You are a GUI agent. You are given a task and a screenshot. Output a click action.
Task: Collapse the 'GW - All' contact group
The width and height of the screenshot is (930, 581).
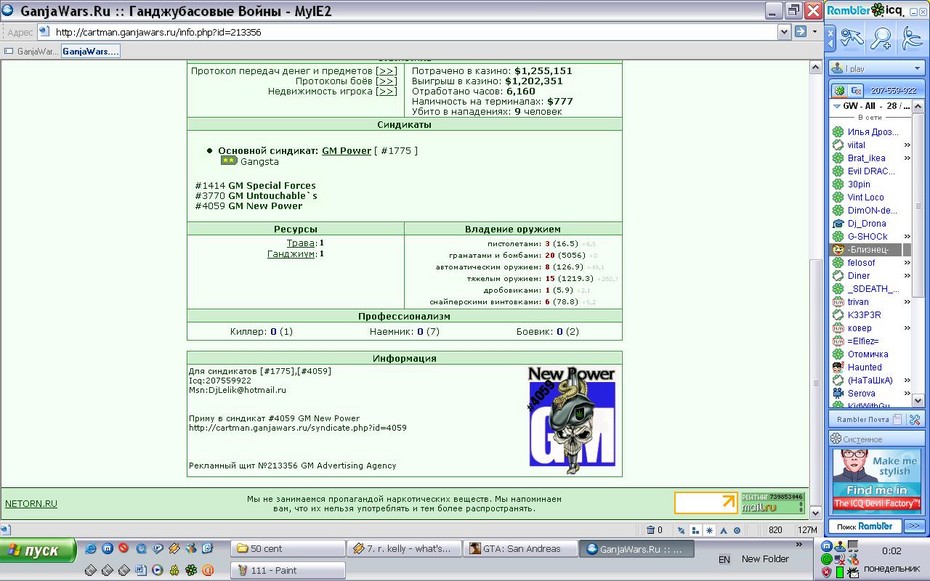coord(837,106)
